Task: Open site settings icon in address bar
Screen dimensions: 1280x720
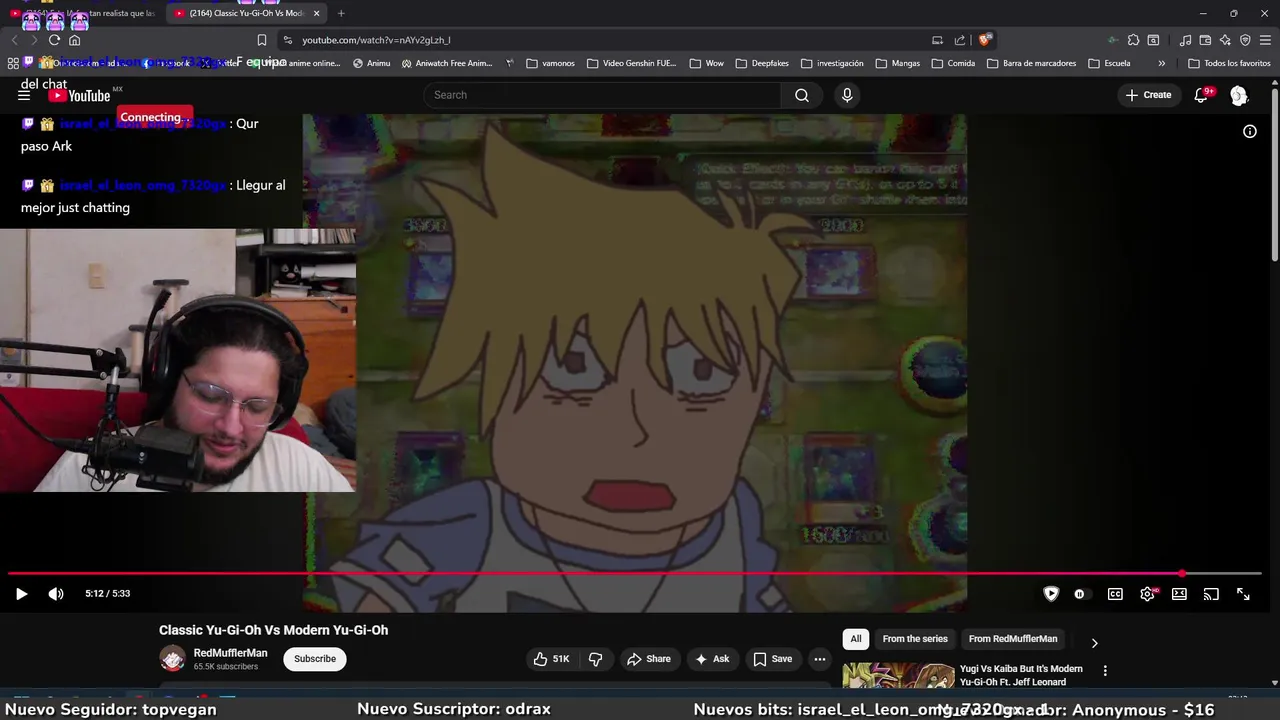Action: (288, 40)
